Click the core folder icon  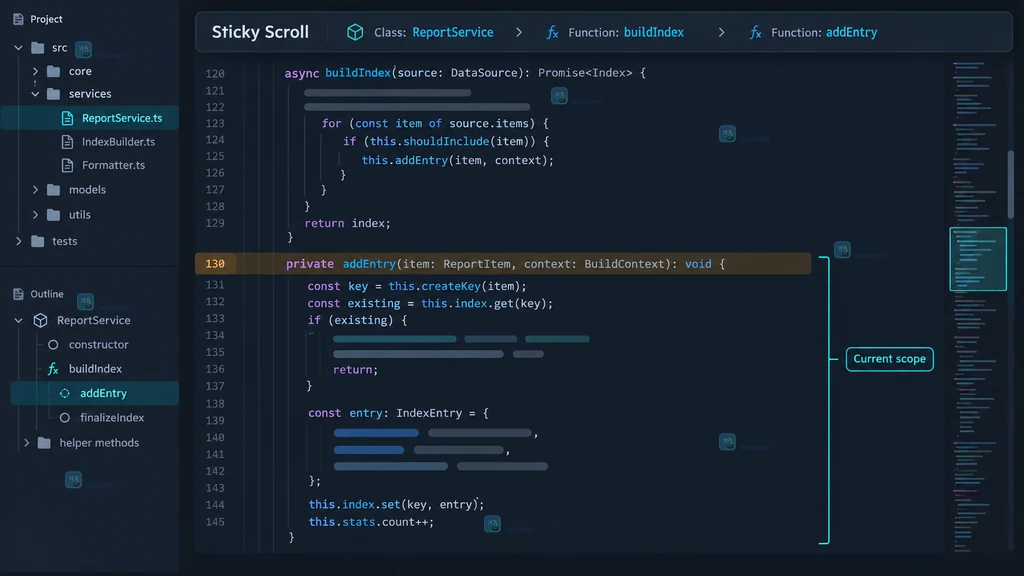[x=54, y=71]
